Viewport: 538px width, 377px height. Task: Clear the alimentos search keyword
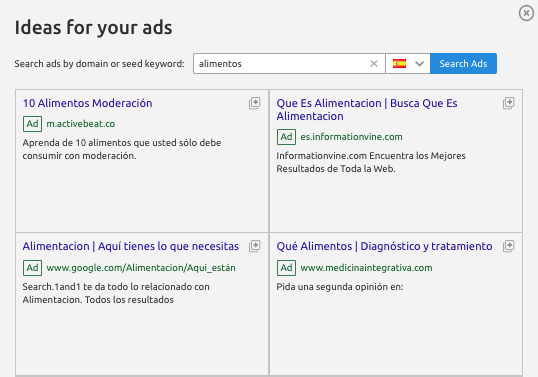click(374, 63)
